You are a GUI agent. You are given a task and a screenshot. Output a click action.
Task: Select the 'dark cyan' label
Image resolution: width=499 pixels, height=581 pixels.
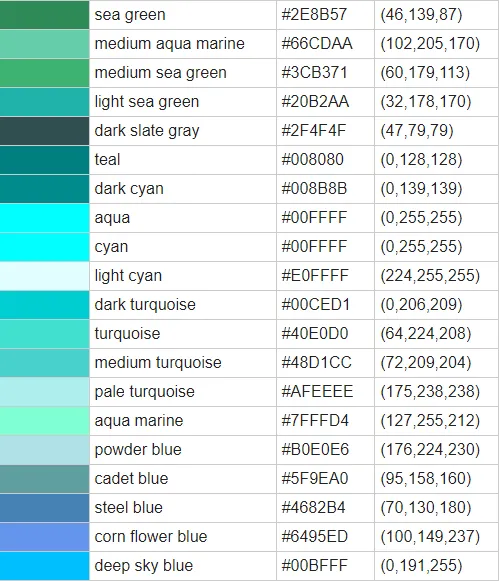(129, 189)
